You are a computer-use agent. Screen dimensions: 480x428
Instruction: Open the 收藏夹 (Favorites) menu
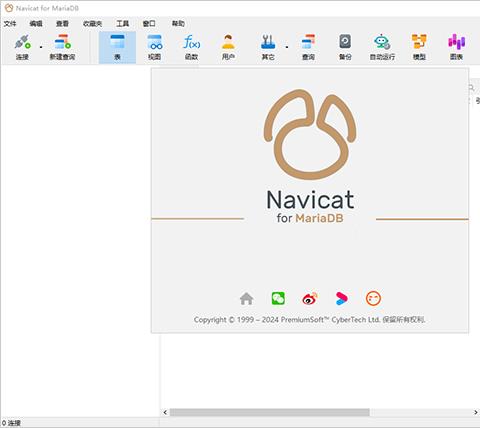click(92, 23)
